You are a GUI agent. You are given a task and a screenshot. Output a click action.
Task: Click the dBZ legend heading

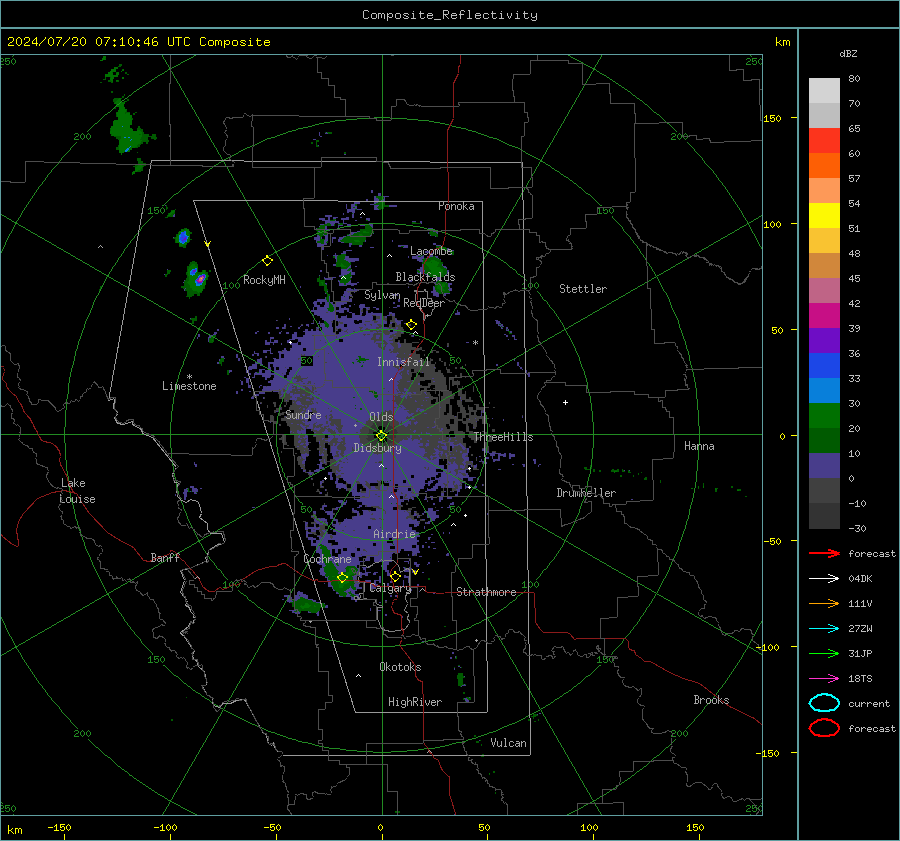848,54
